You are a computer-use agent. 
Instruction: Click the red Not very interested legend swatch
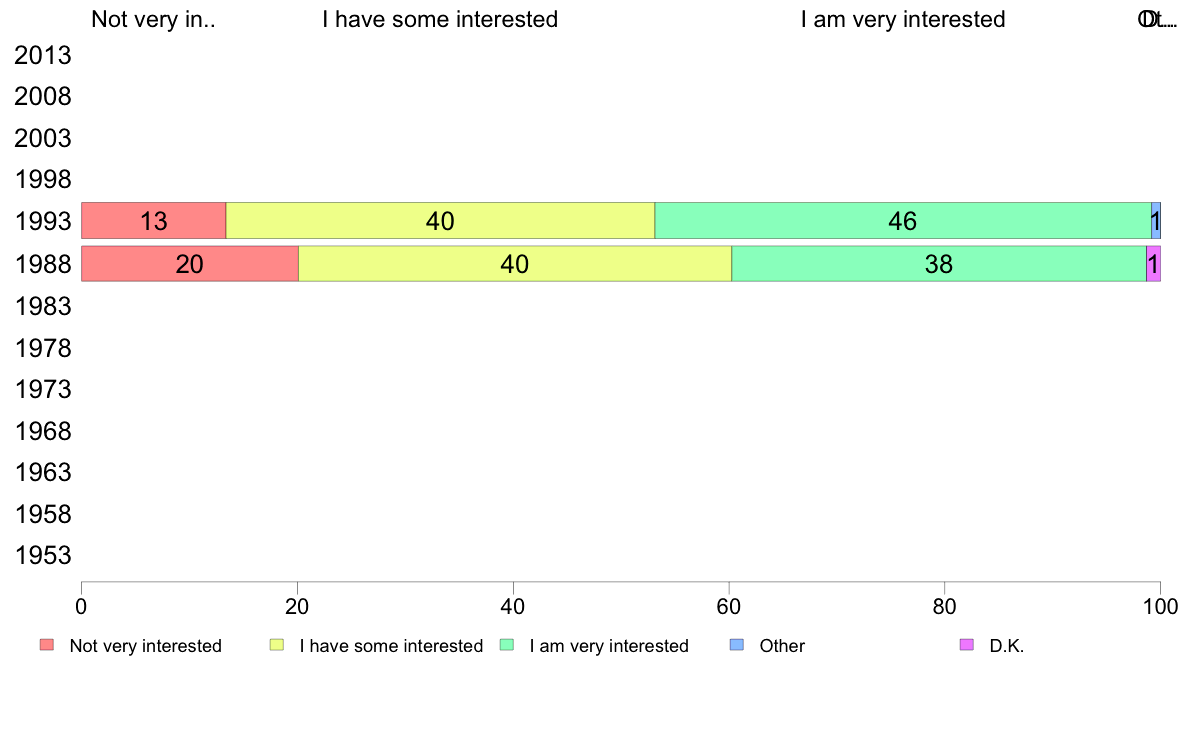tap(47, 645)
